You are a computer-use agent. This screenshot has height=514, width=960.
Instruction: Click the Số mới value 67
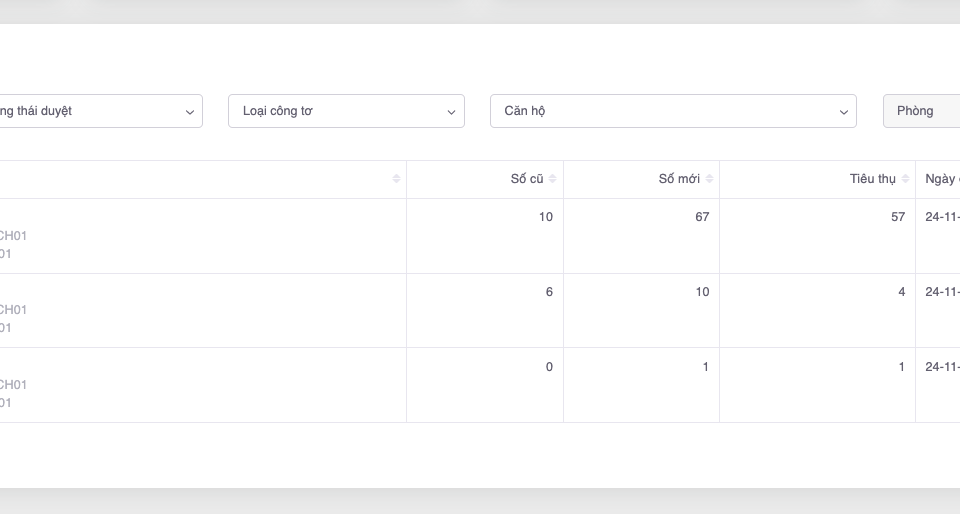click(702, 217)
